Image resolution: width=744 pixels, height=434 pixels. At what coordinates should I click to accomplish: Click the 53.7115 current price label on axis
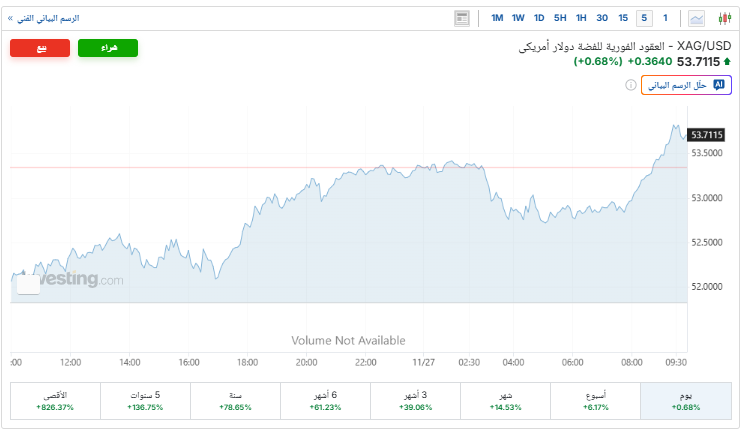706,134
